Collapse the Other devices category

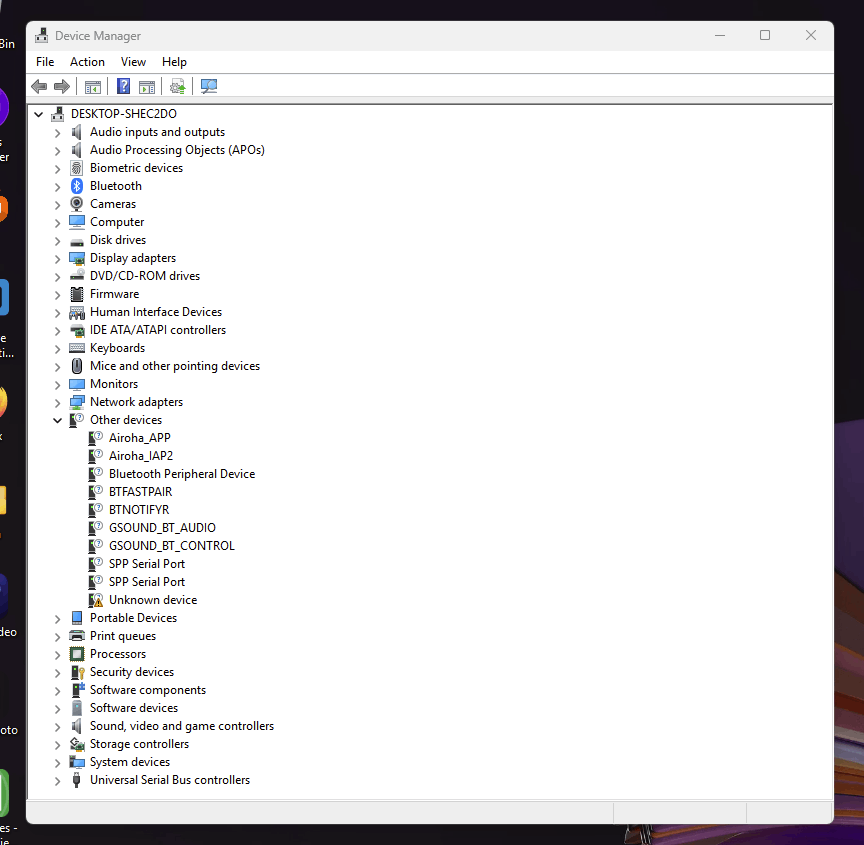(x=57, y=419)
